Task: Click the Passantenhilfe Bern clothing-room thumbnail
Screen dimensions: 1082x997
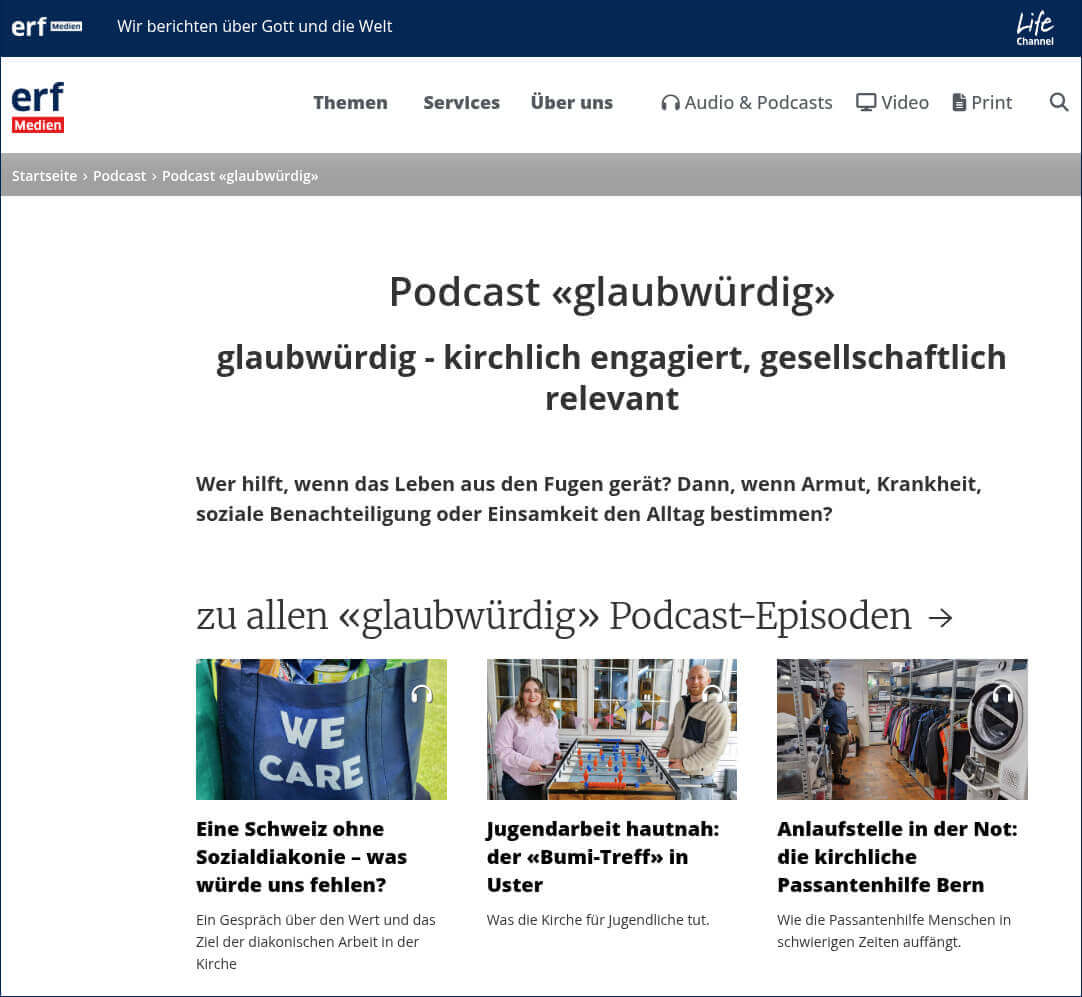Action: point(901,729)
